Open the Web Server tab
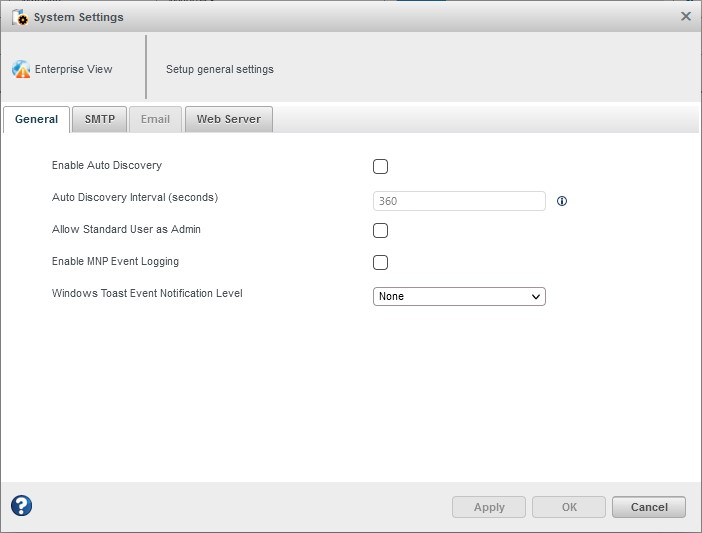Viewport: 702px width, 533px height. pos(228,120)
